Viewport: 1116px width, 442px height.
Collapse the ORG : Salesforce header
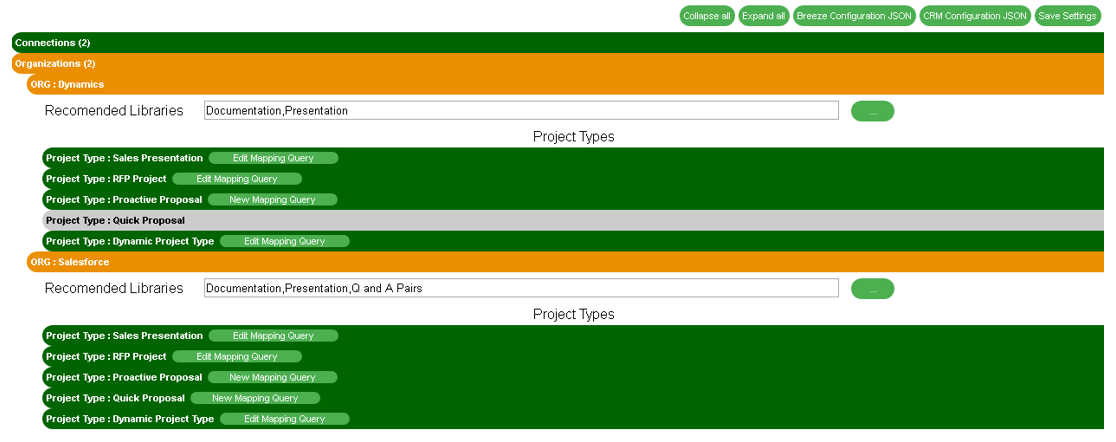tap(565, 262)
